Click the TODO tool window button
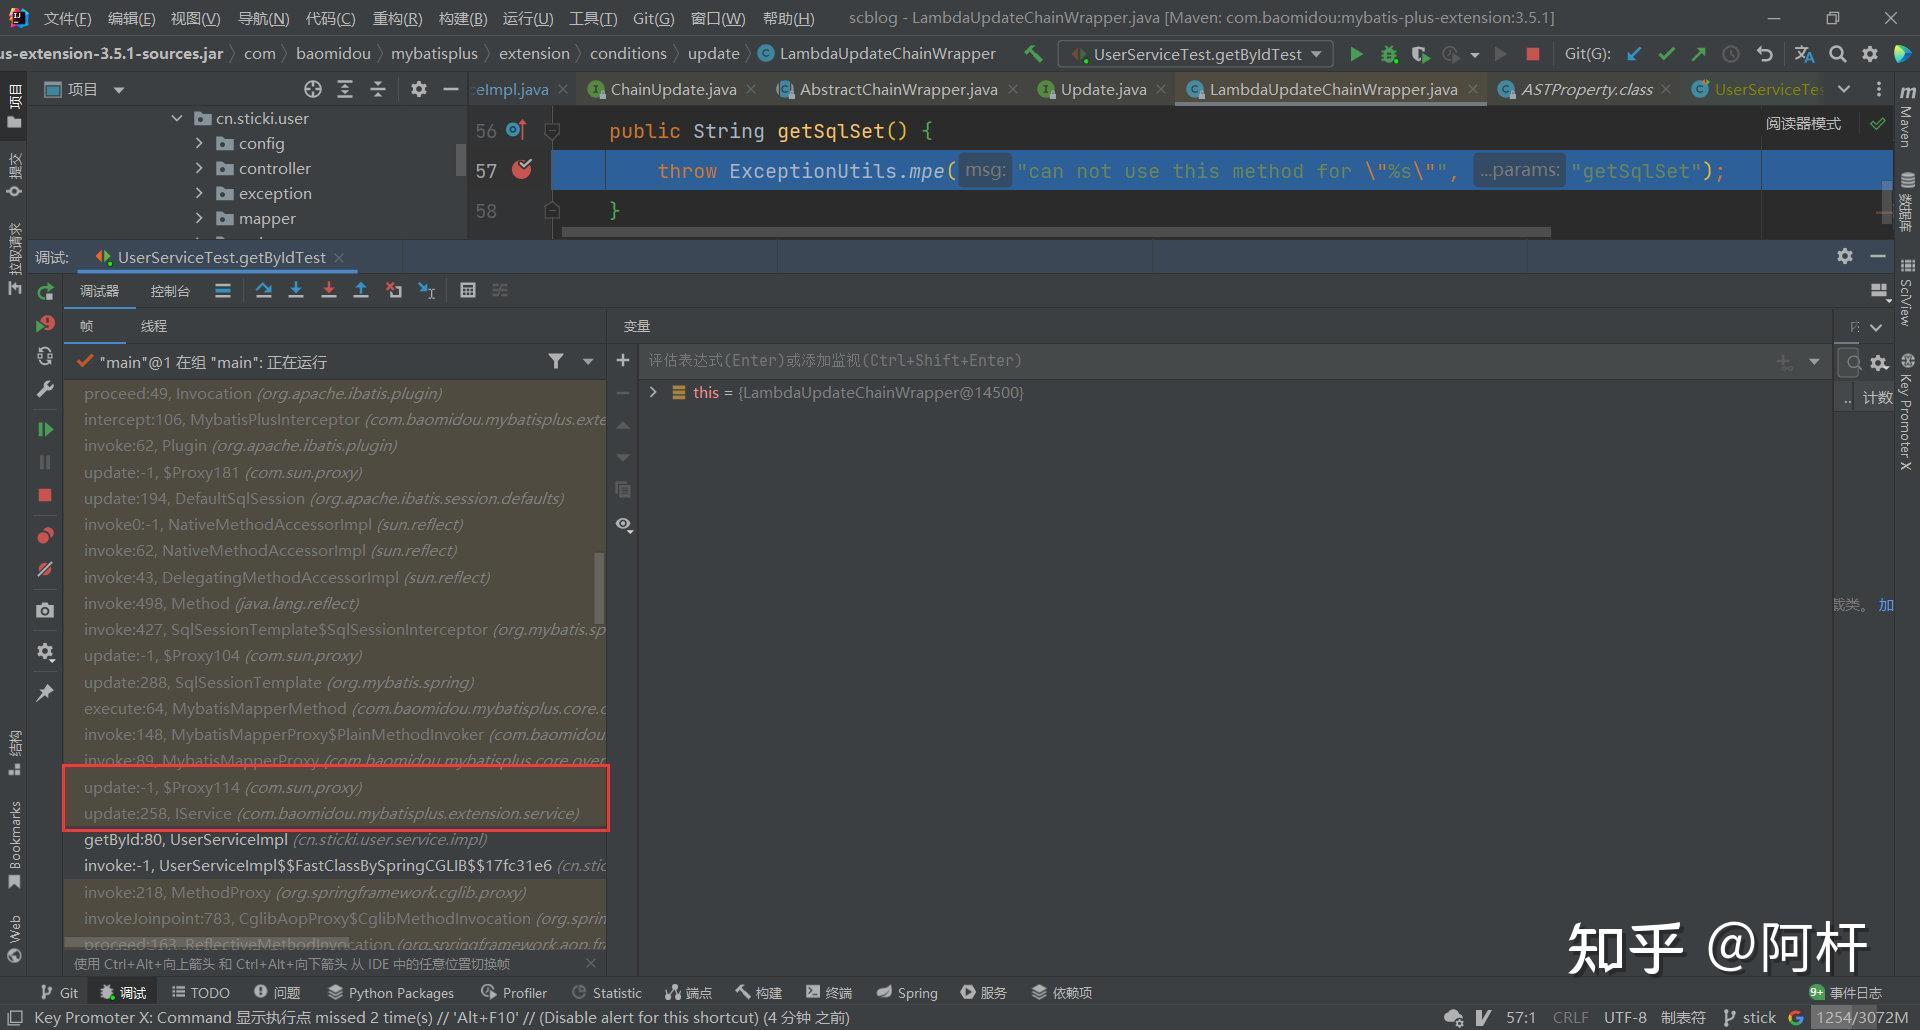This screenshot has width=1920, height=1030. [201, 993]
